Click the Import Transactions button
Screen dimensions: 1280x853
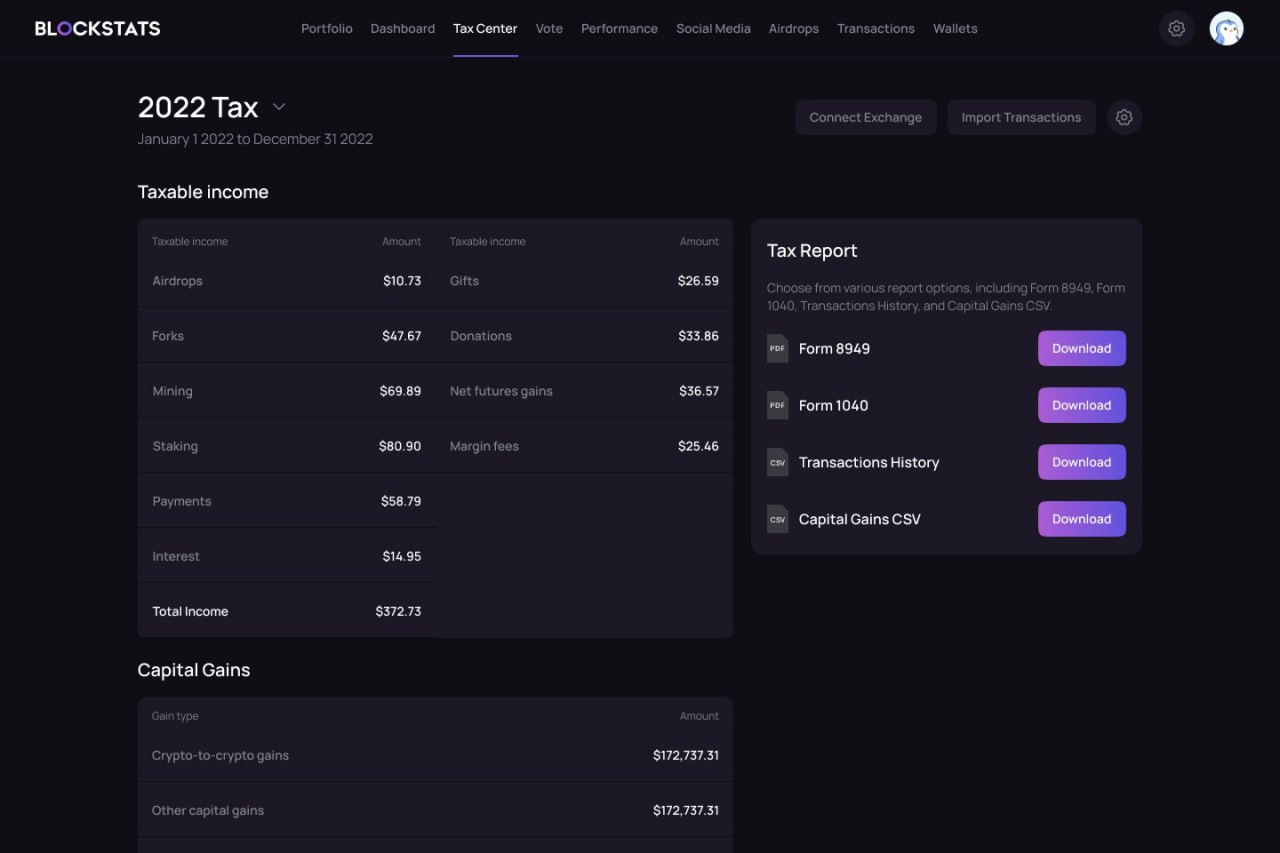pos(1021,117)
